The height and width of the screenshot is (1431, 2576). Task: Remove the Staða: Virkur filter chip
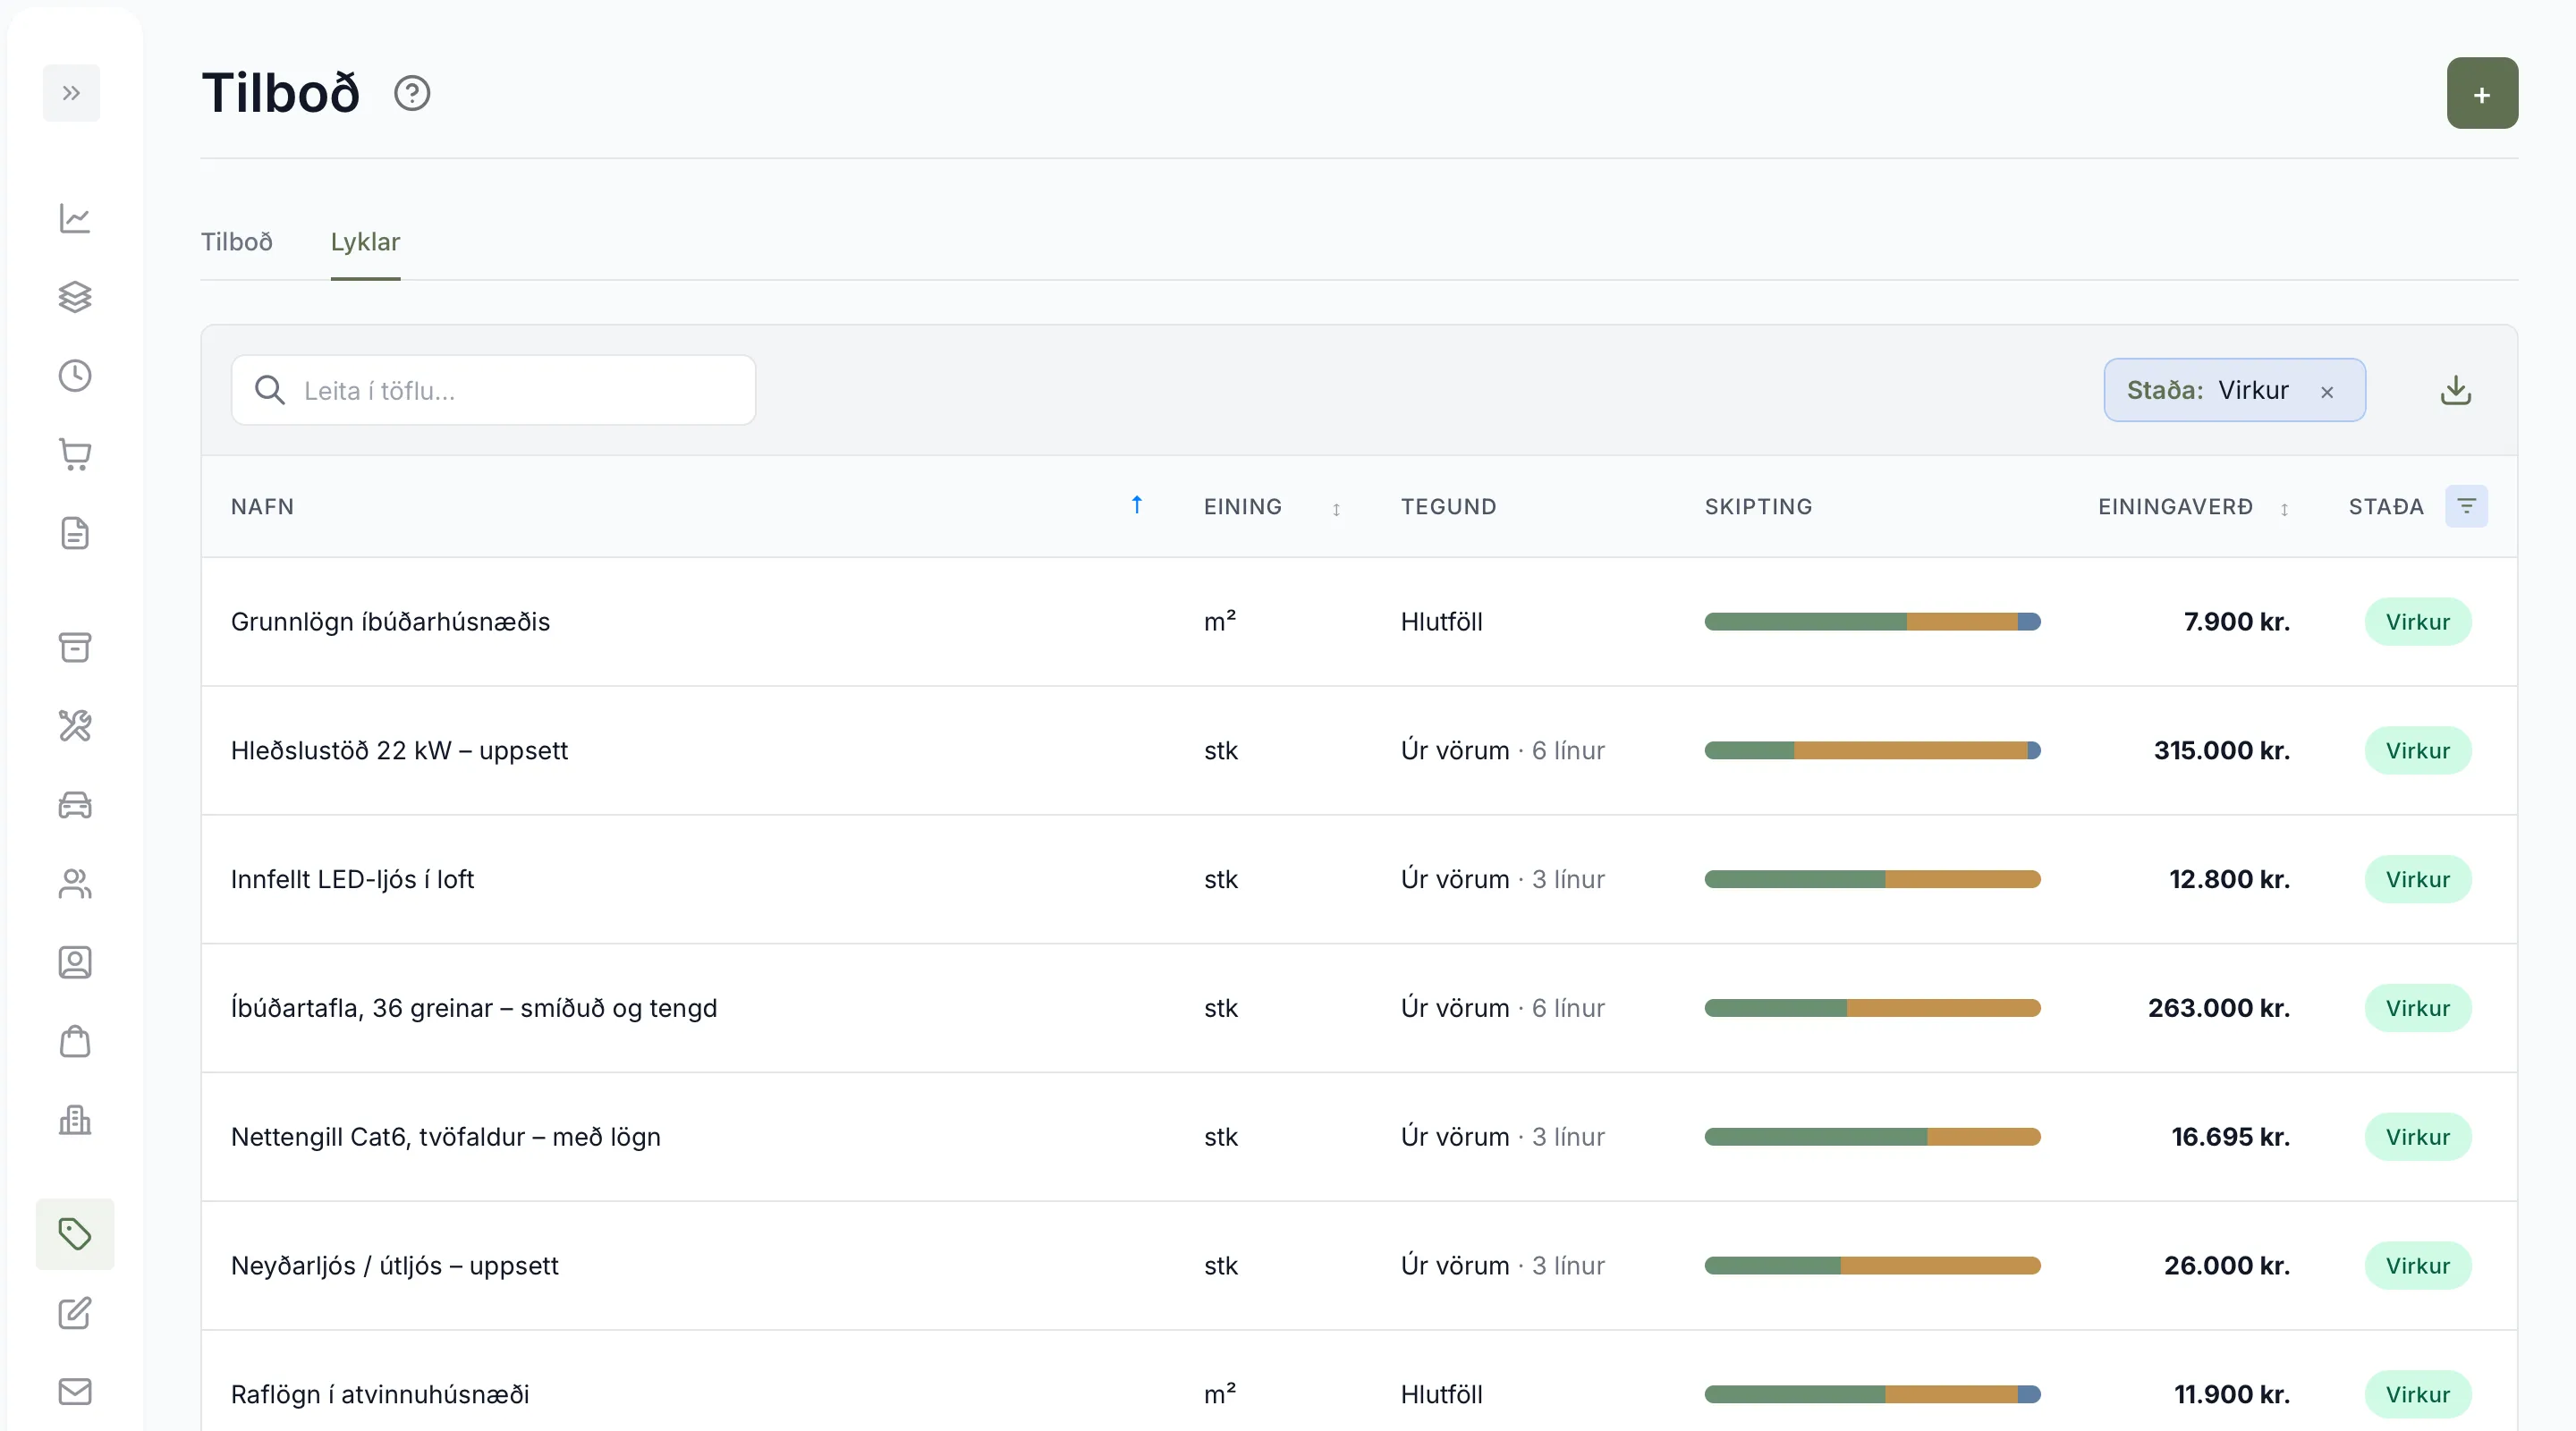click(x=2327, y=392)
